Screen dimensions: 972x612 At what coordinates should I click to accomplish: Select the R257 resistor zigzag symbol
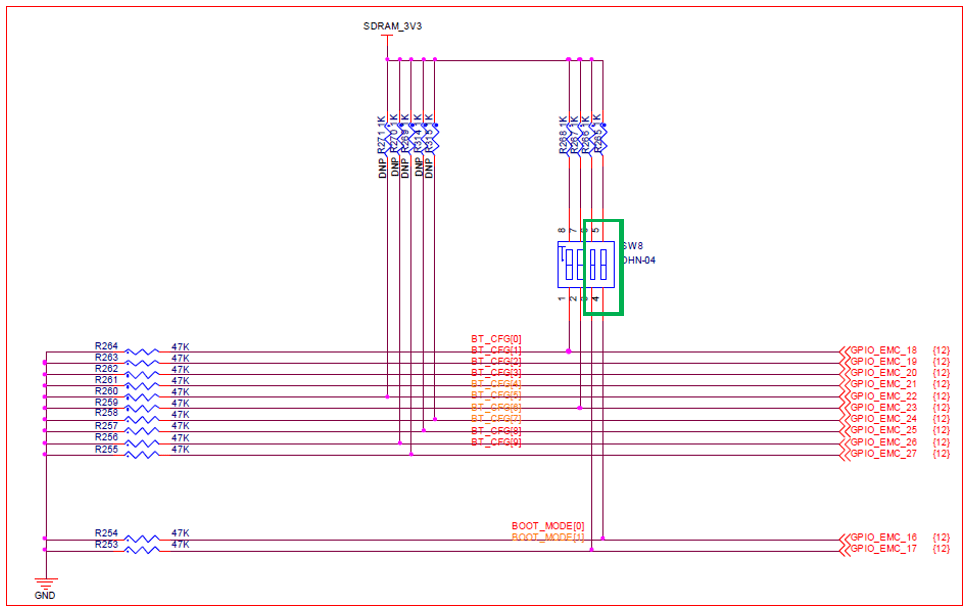(142, 431)
